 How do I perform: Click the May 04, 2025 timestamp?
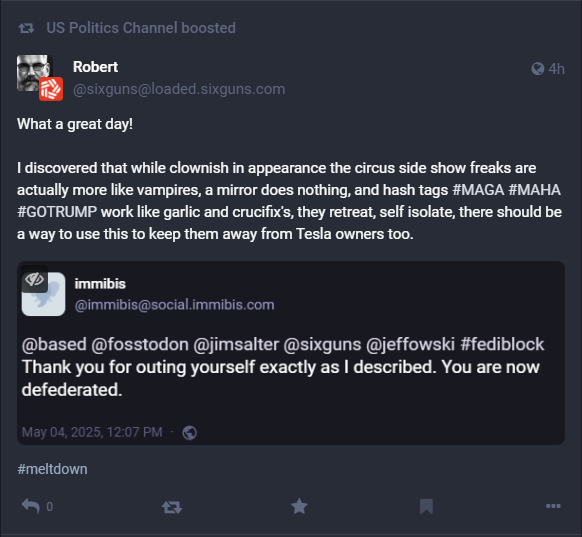pos(92,432)
